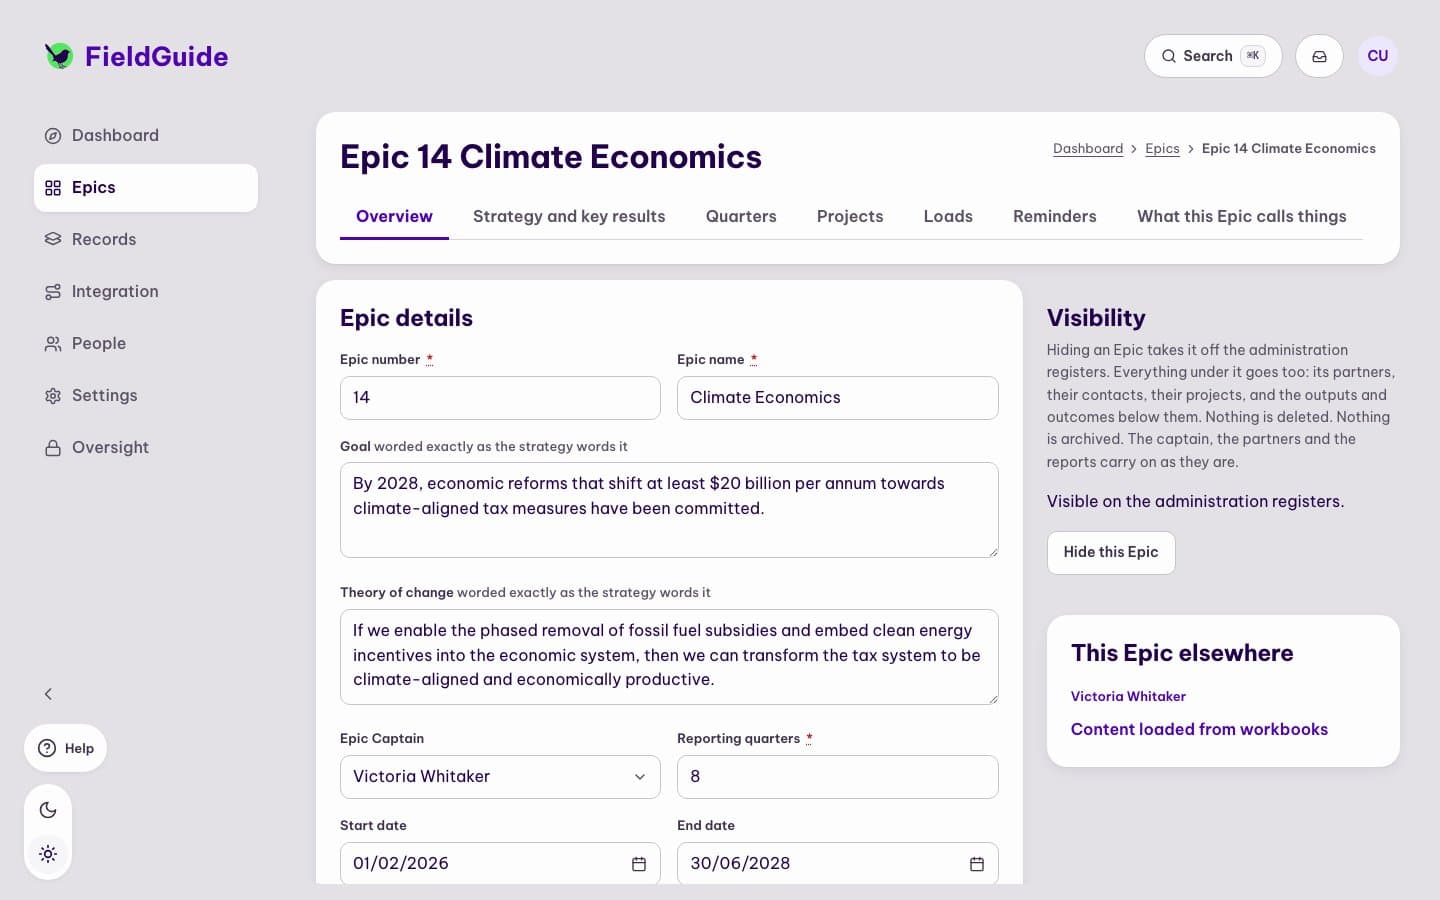Click the Visibility heading
The width and height of the screenshot is (1440, 900).
point(1096,318)
